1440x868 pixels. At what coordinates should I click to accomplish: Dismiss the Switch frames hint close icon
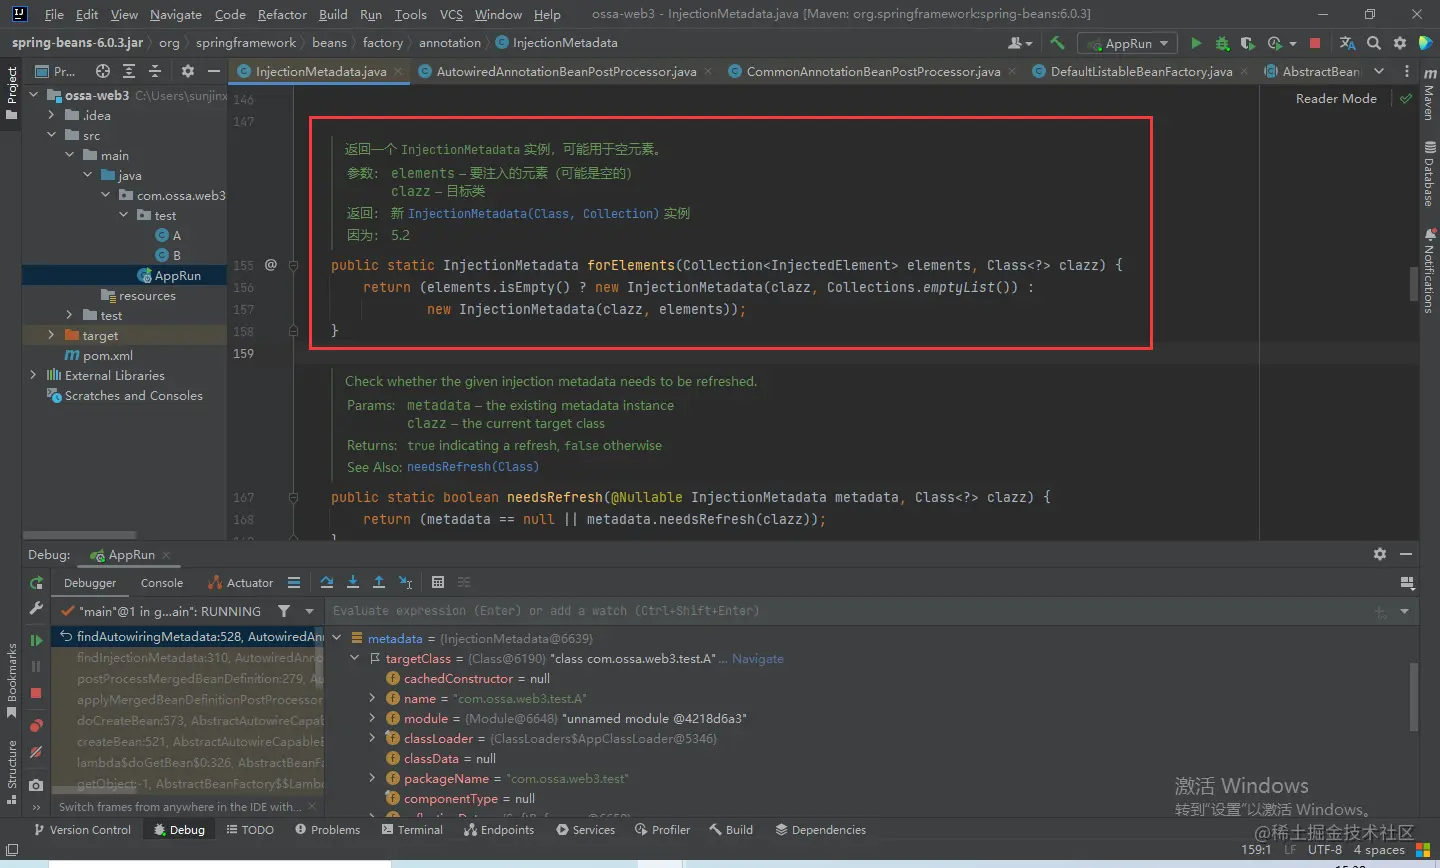[312, 806]
